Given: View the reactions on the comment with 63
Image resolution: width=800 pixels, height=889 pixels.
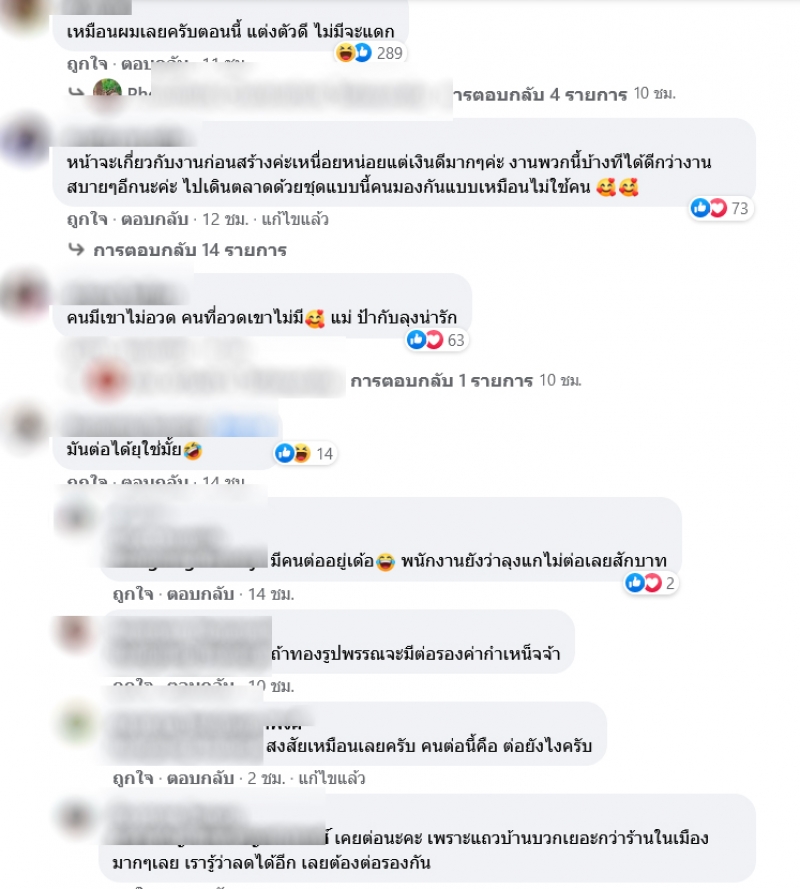Looking at the screenshot, I should [x=436, y=340].
